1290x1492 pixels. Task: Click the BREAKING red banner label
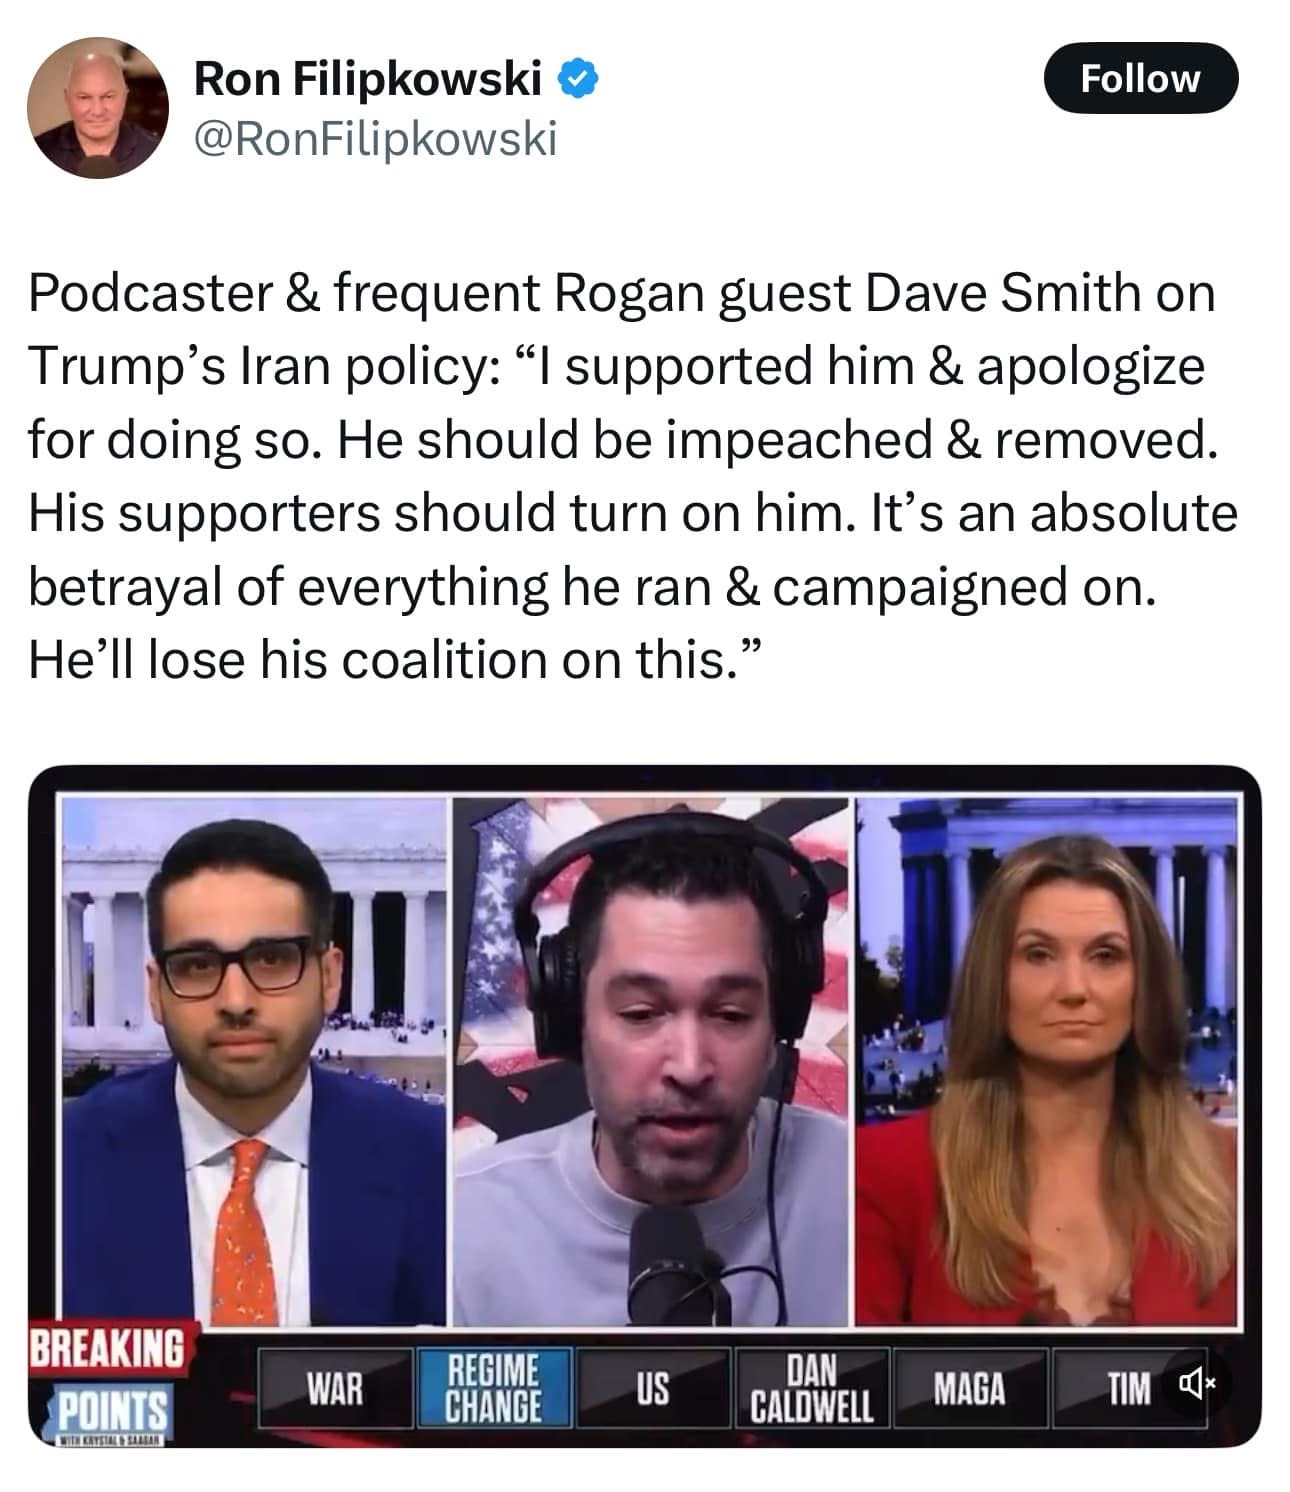click(106, 1348)
